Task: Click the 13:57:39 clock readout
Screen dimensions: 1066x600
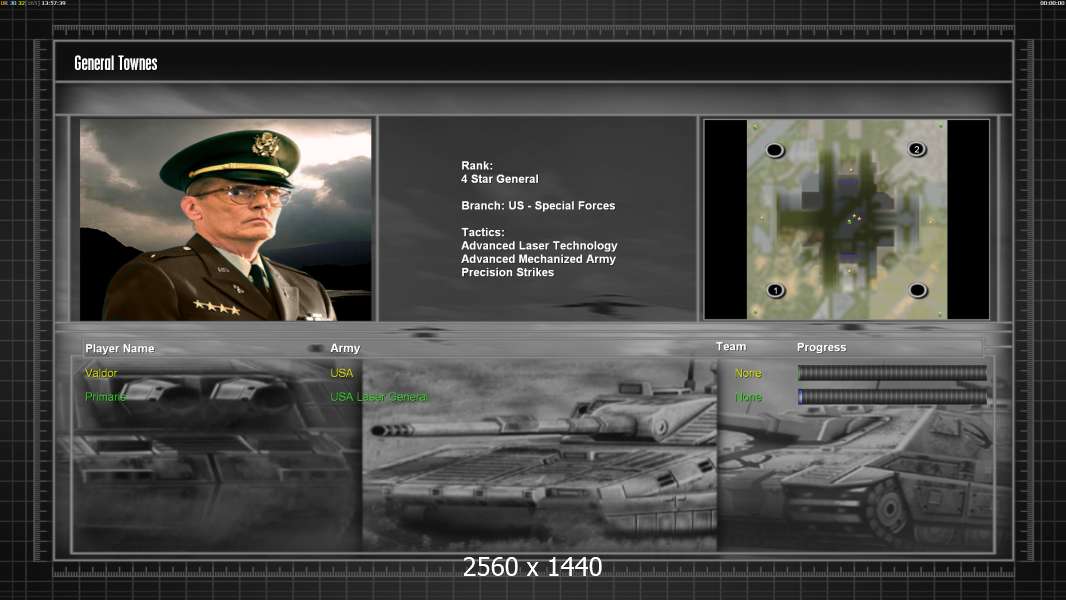Action: pos(53,3)
